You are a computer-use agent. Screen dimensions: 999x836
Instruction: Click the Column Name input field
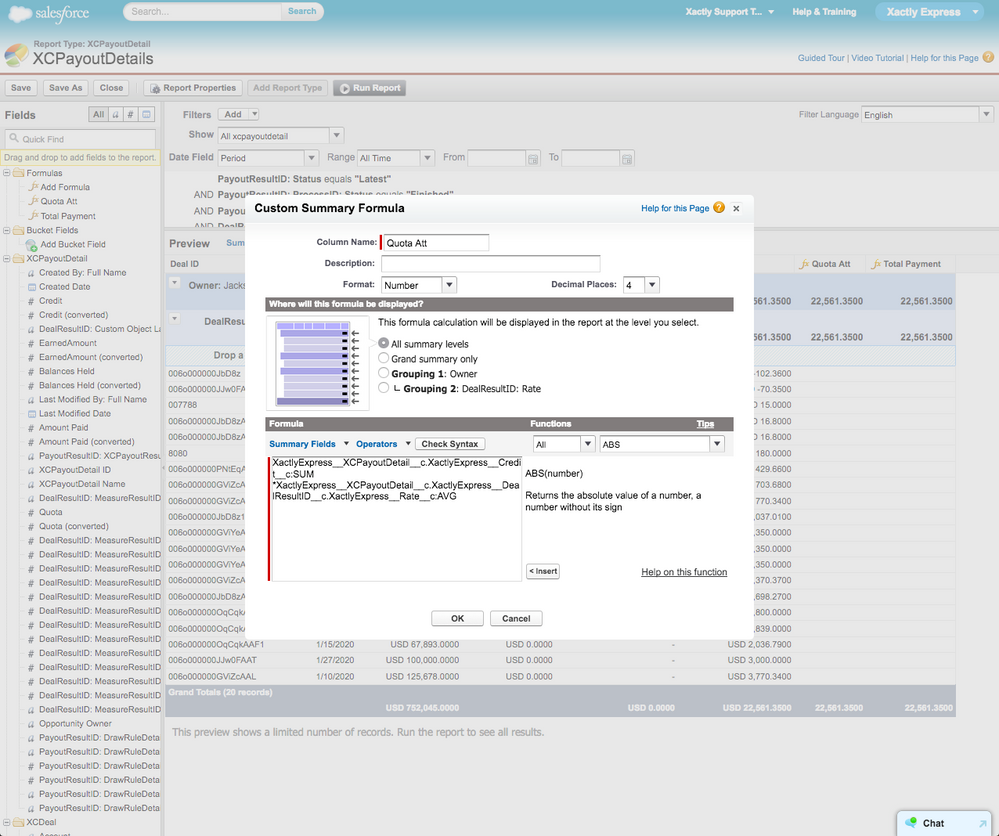[x=436, y=243]
